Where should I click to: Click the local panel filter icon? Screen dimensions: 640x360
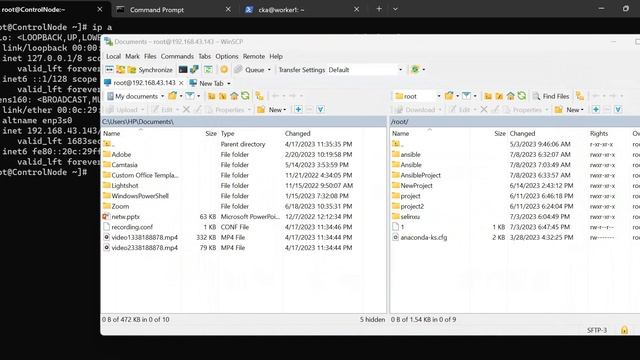click(x=190, y=96)
